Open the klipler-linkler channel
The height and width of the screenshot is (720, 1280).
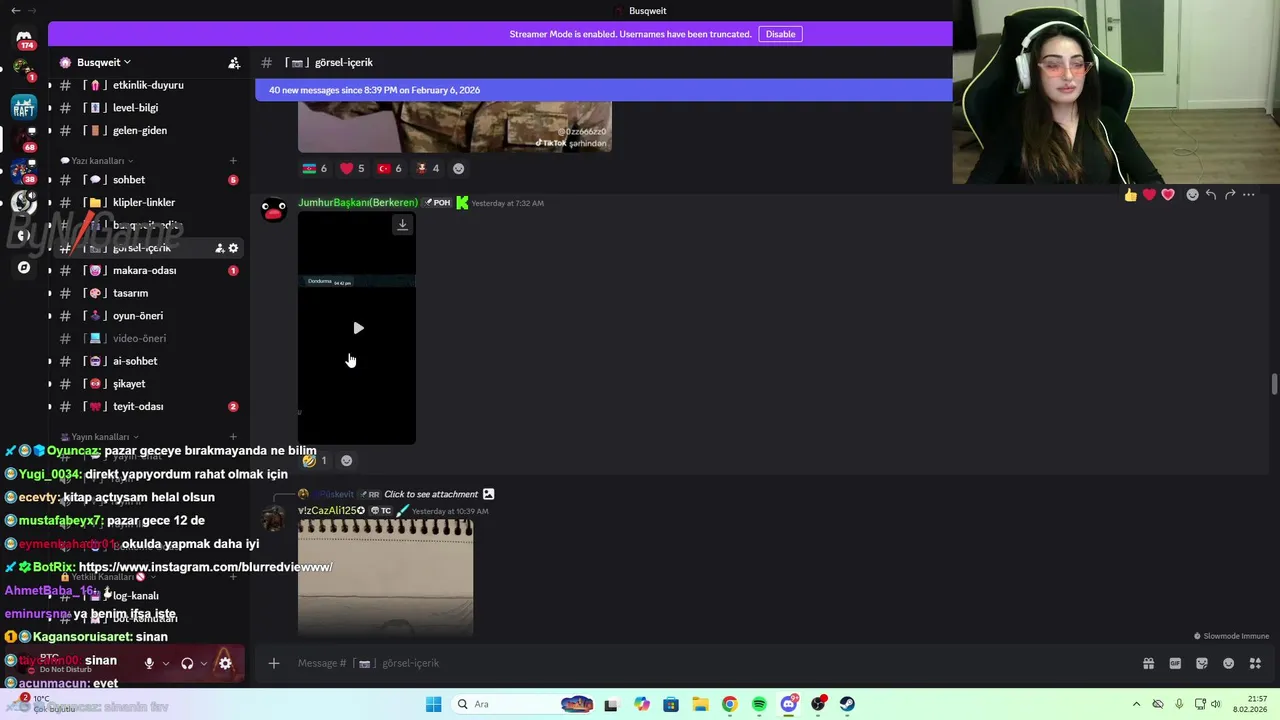coord(148,202)
